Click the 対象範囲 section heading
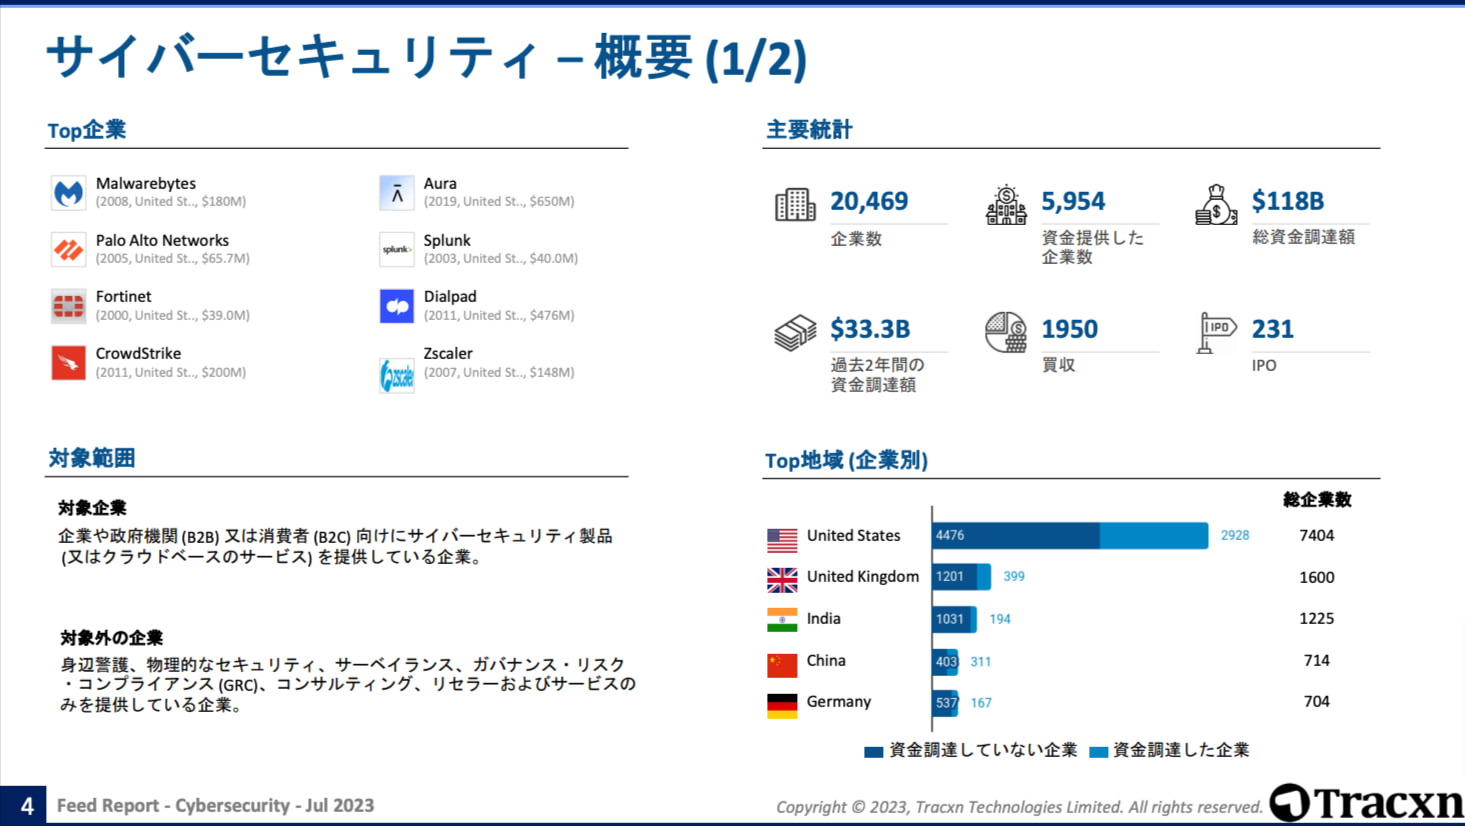This screenshot has width=1465, height=826. (x=92, y=458)
